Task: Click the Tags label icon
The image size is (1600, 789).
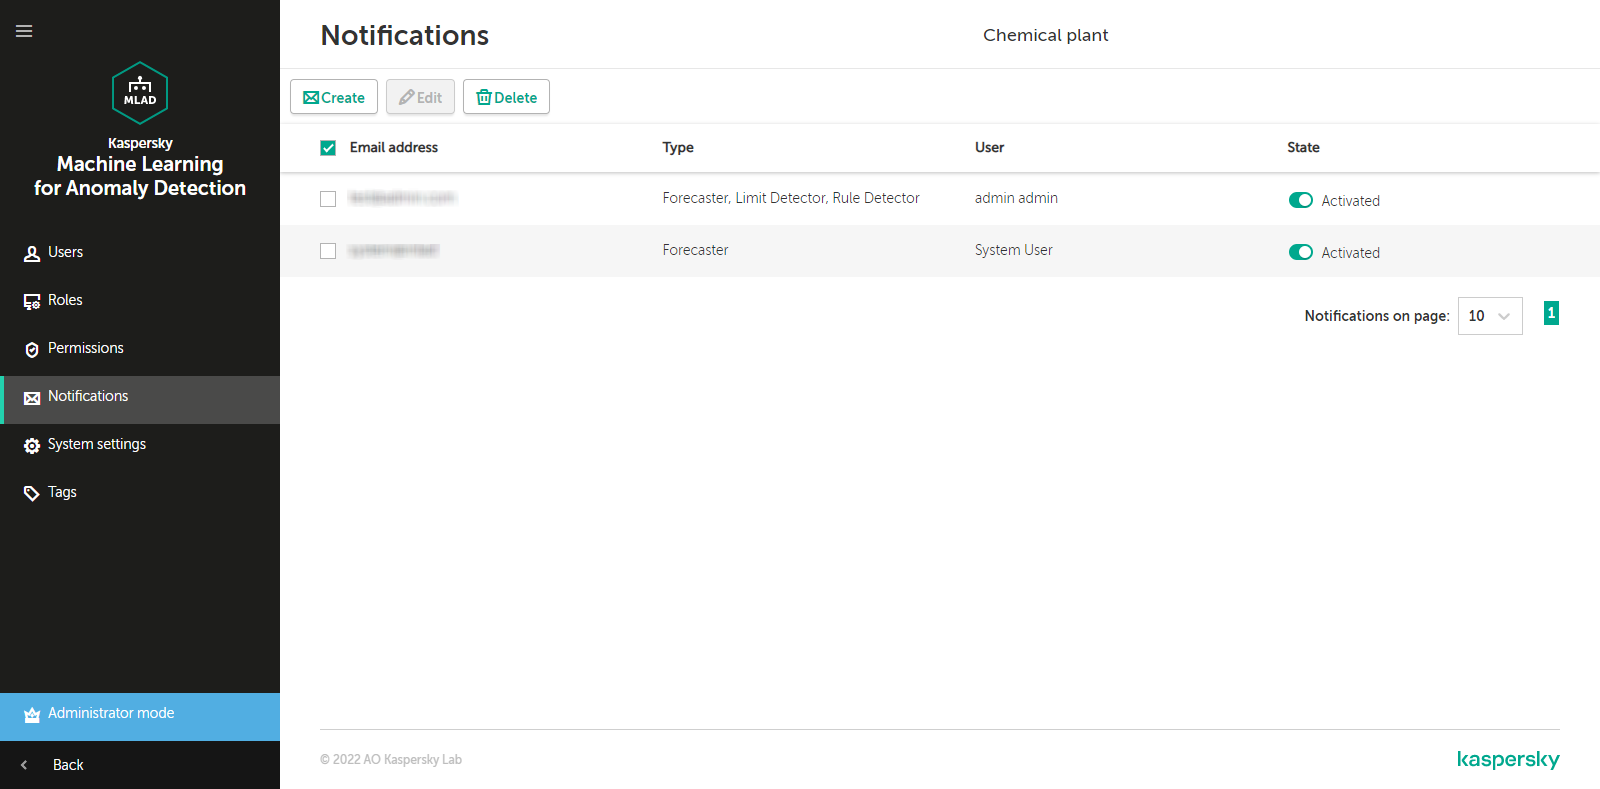Action: [32, 493]
